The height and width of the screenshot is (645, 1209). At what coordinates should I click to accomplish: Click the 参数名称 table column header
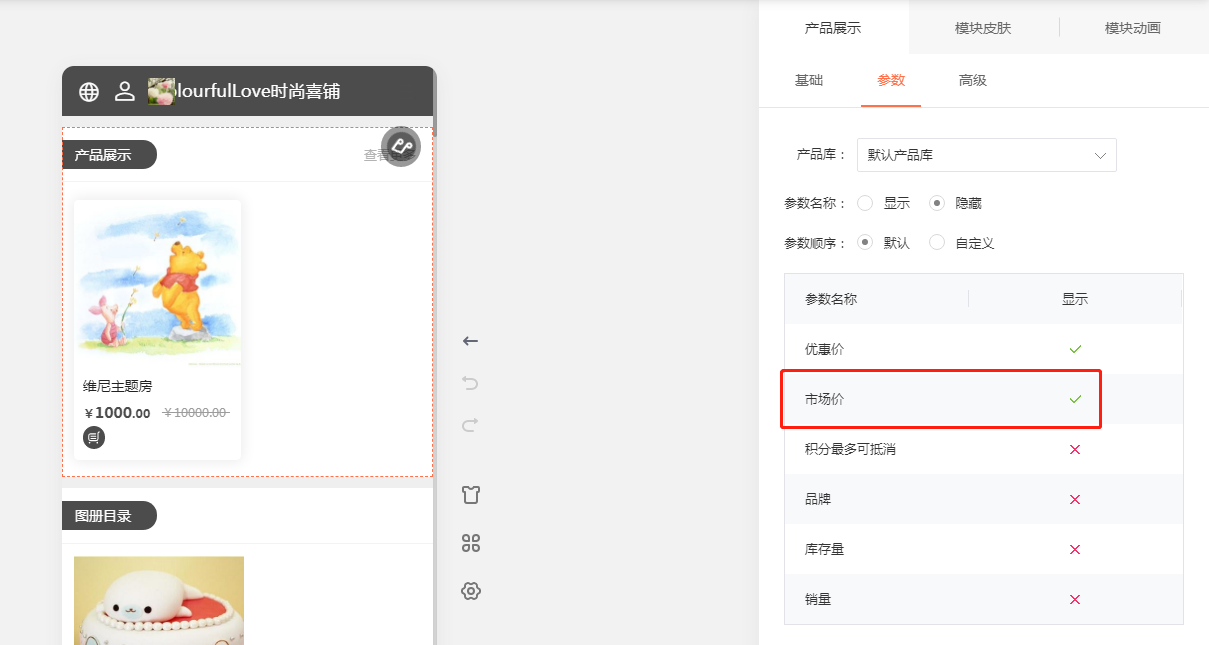coord(831,299)
